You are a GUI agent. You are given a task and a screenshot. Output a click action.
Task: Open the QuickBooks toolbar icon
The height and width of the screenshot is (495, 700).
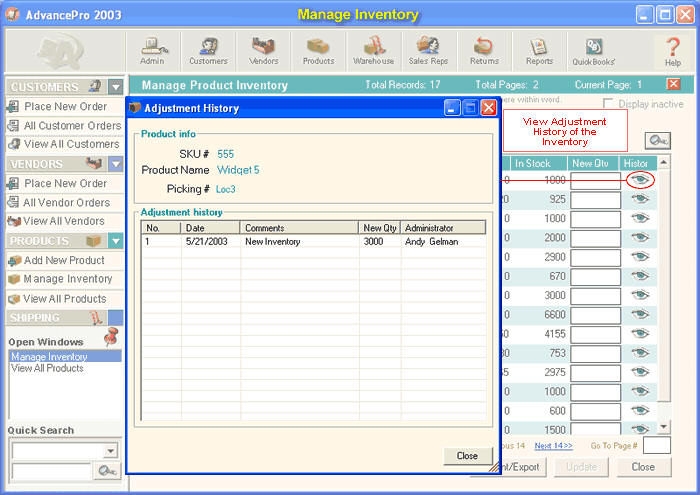(594, 51)
